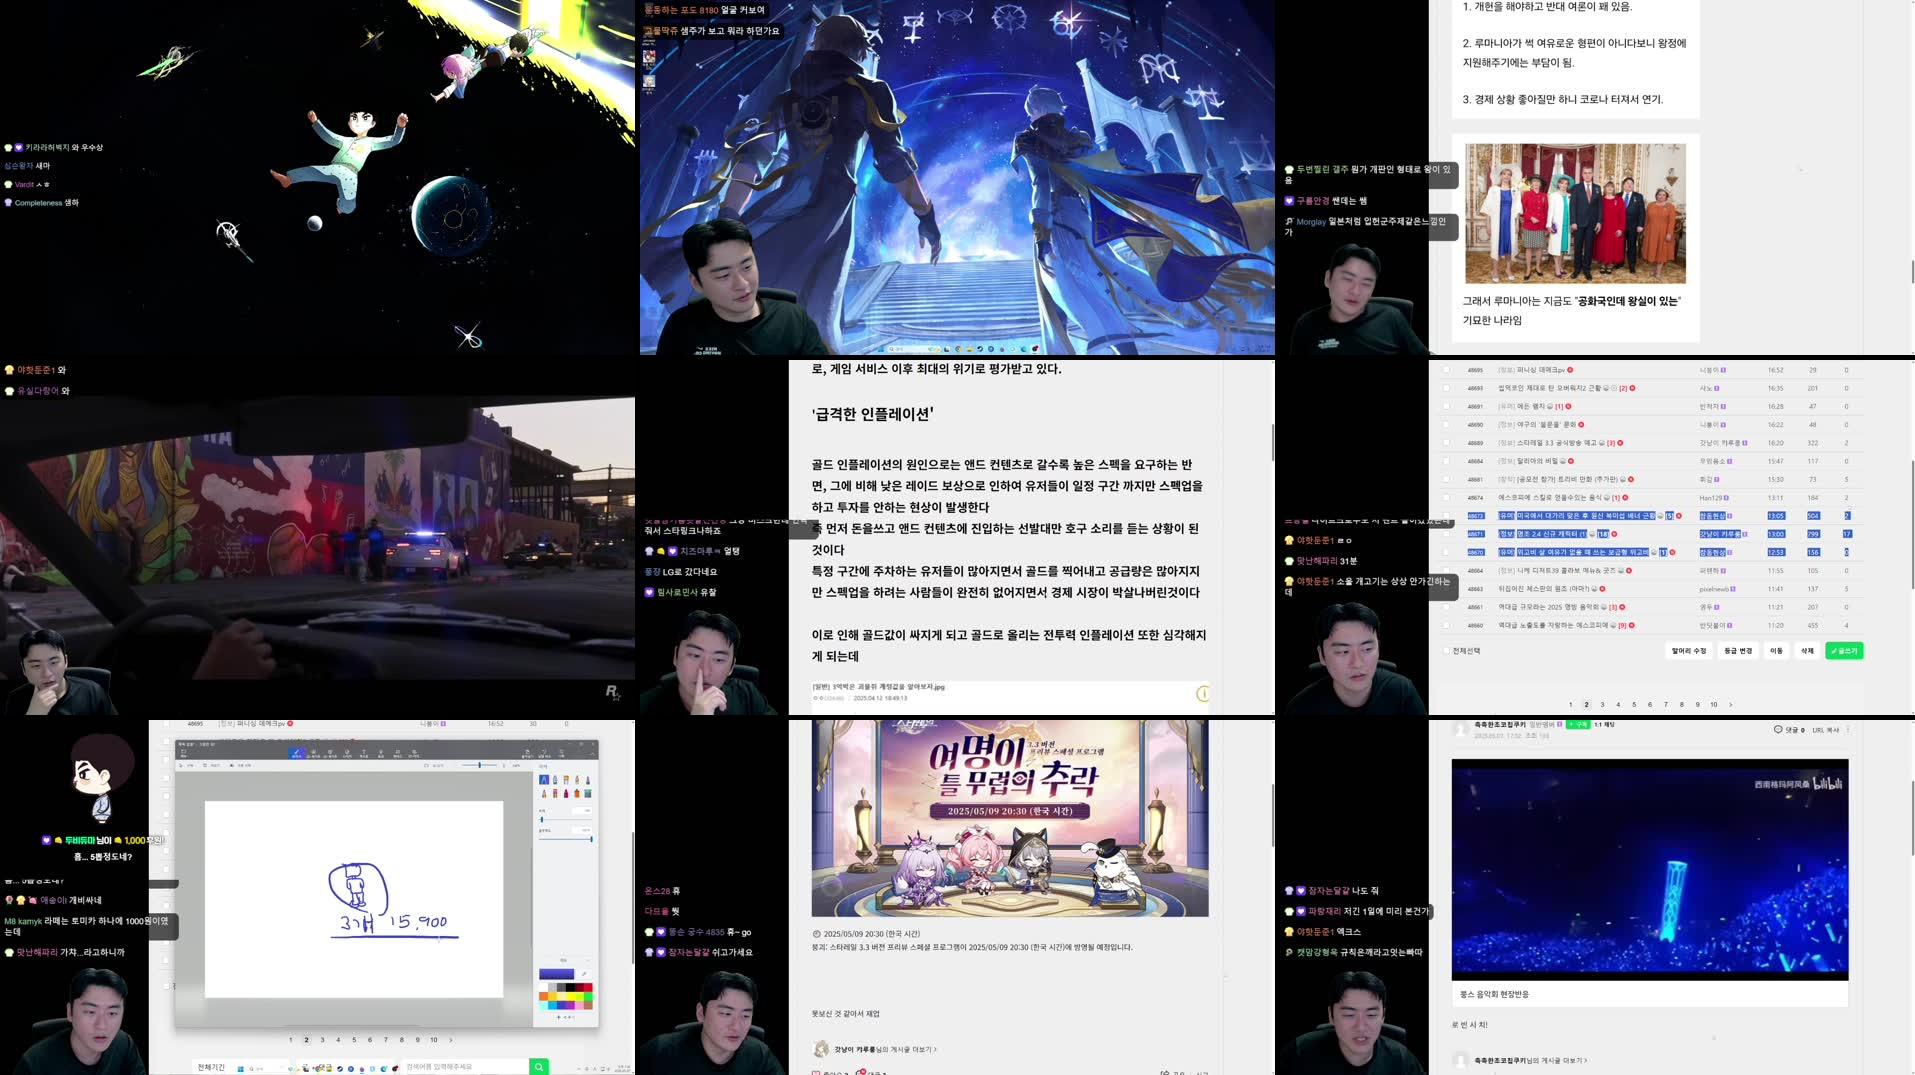Image resolution: width=1915 pixels, height=1075 pixels.
Task: Select the Eraser tool in Paint 3D
Action: coord(555,793)
